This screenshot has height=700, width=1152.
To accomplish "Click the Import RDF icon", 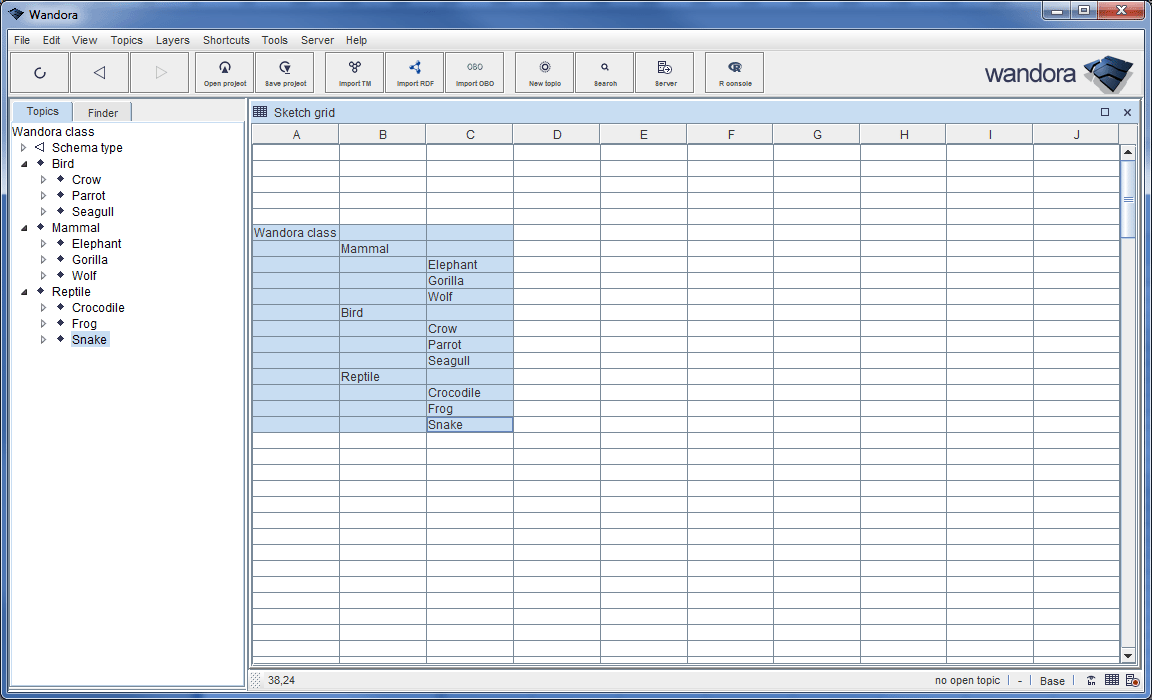I will [415, 72].
